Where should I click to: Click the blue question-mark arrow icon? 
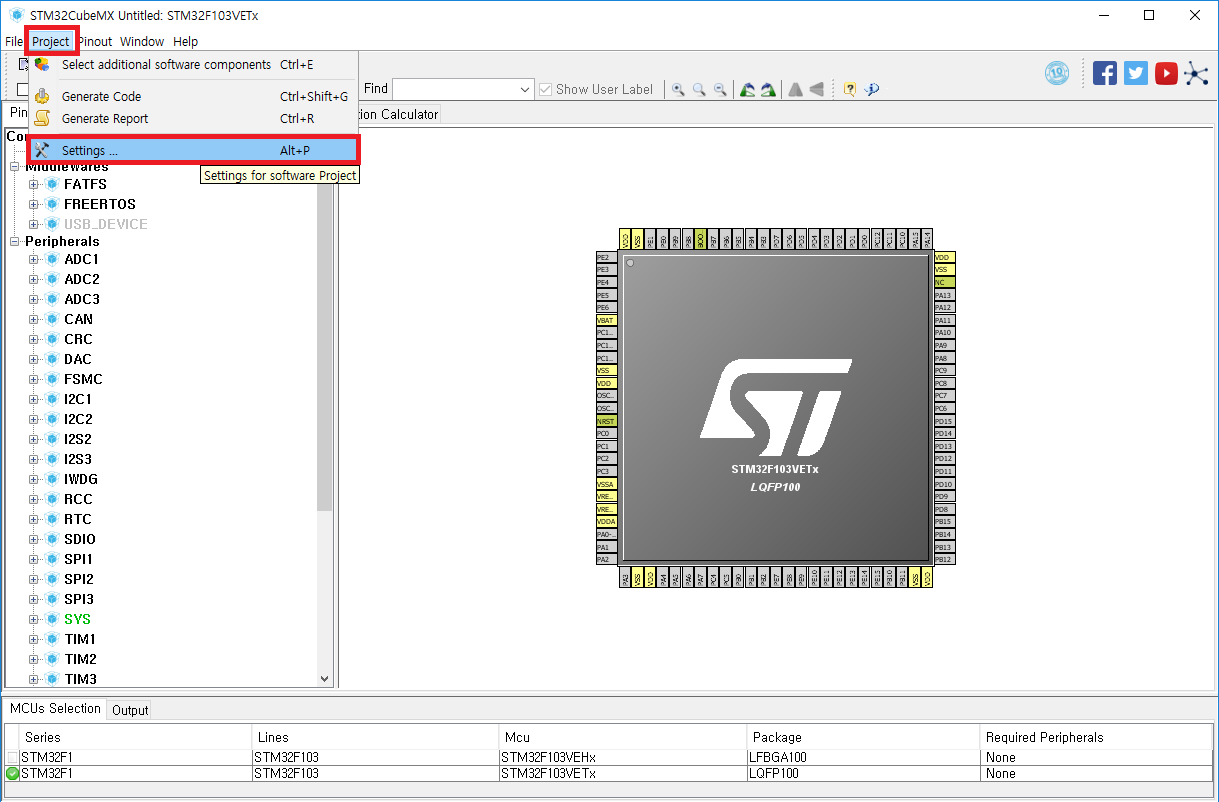[x=871, y=89]
